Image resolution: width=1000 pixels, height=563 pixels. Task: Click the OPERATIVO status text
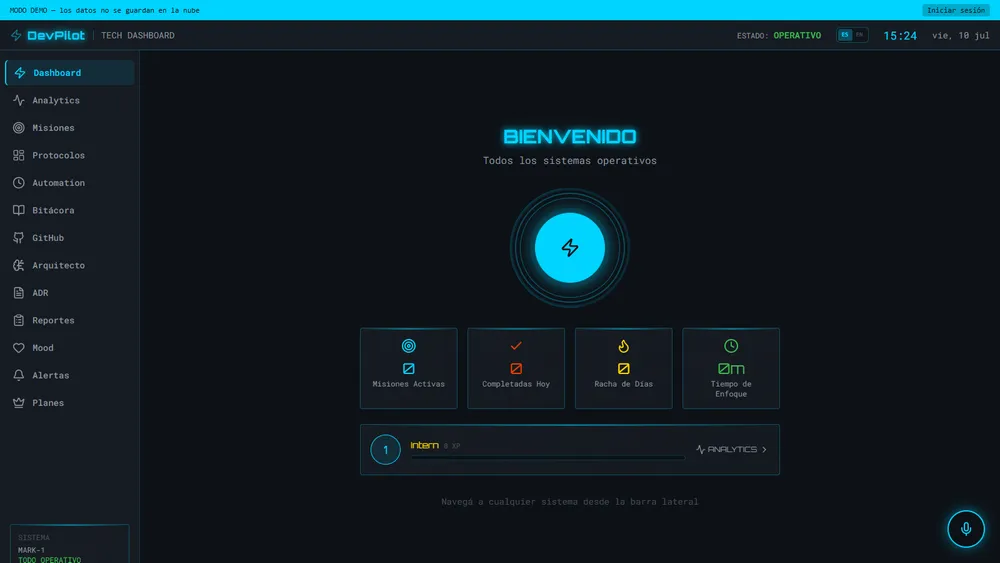[797, 35]
